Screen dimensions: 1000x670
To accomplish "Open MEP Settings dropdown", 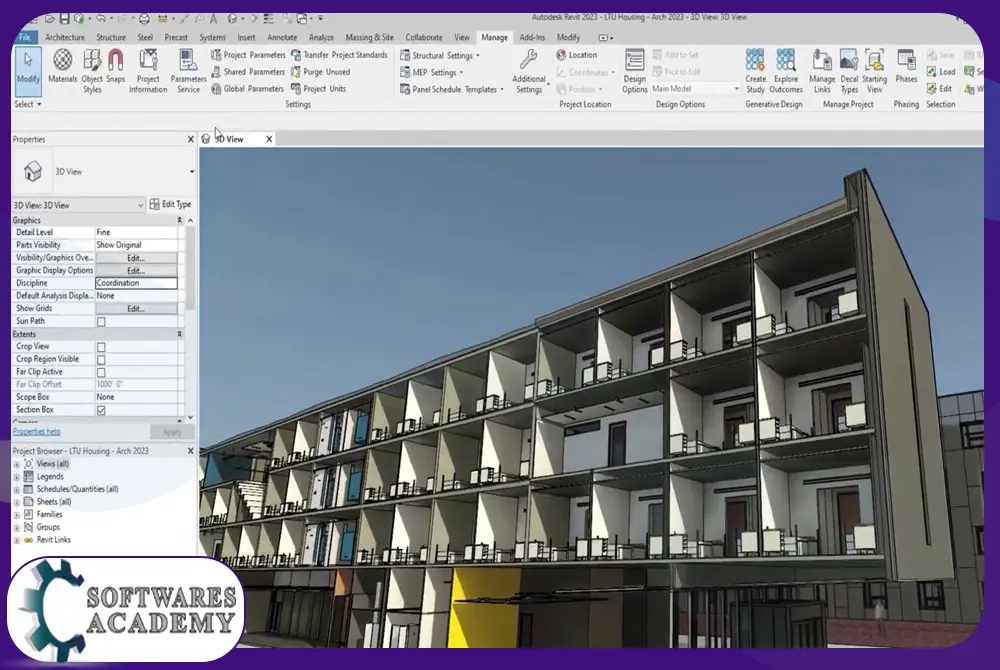I will 431,73.
